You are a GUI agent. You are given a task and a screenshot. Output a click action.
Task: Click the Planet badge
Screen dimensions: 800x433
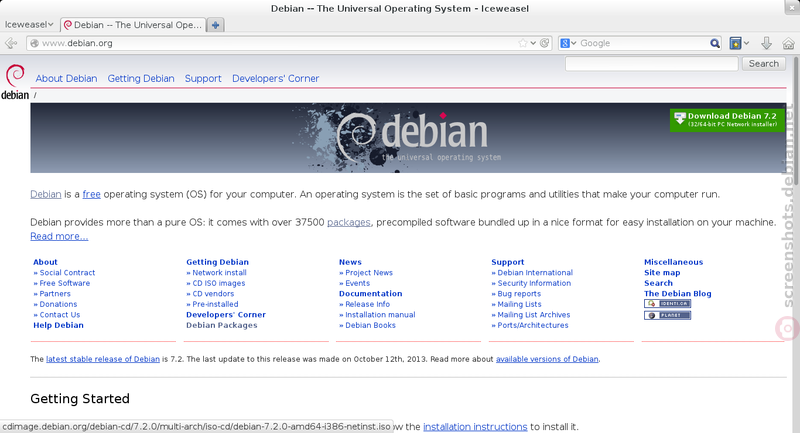point(667,315)
